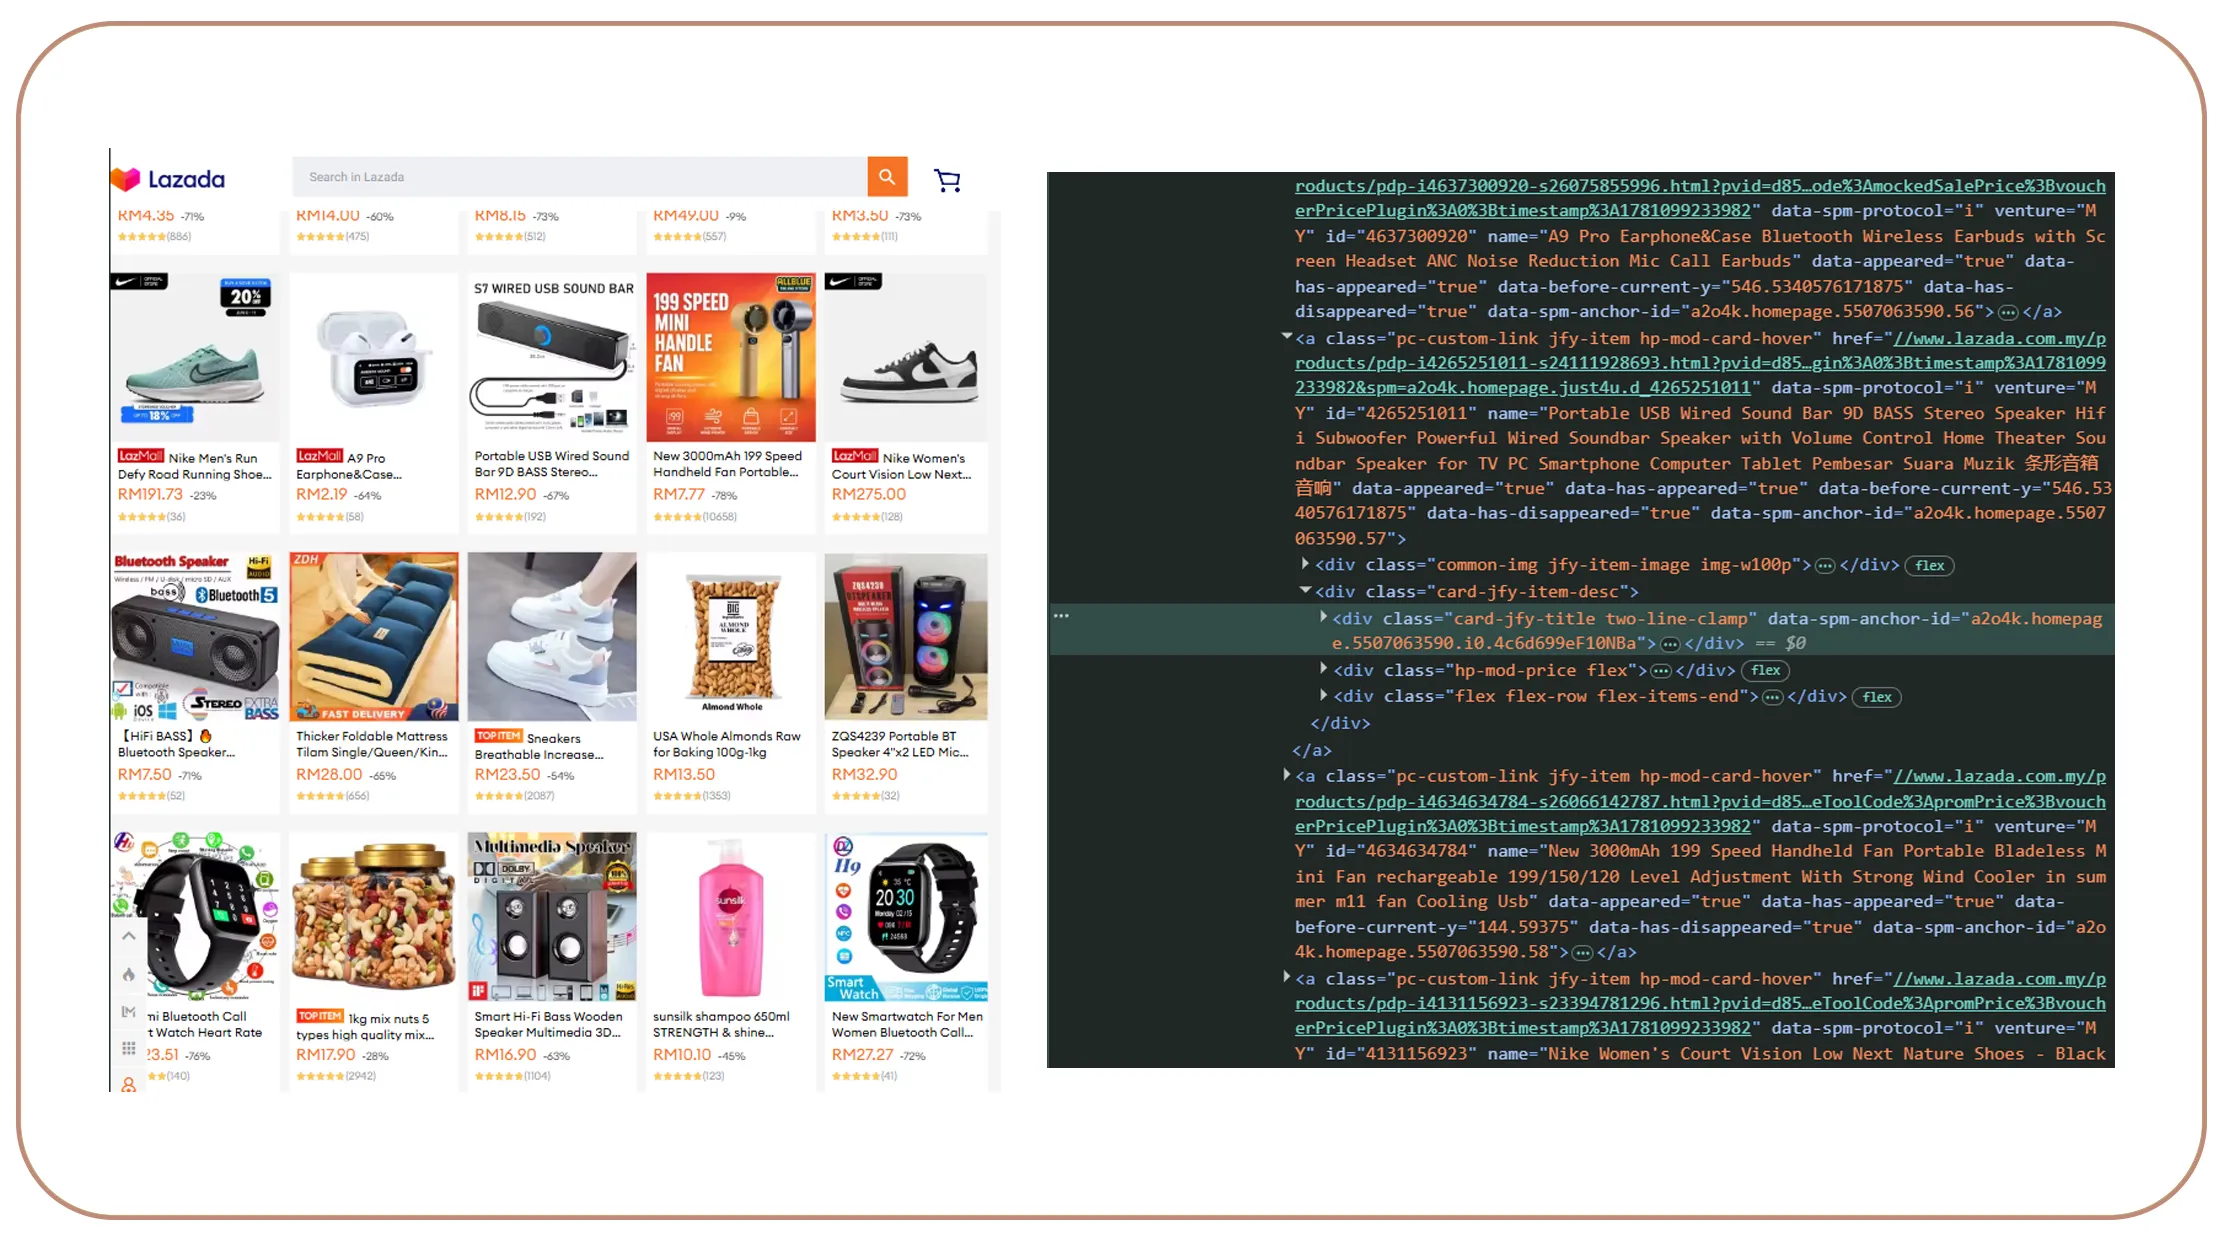Screen dimensions: 2223x1240
Task: Click the Search in Lazada input field
Action: coord(580,177)
